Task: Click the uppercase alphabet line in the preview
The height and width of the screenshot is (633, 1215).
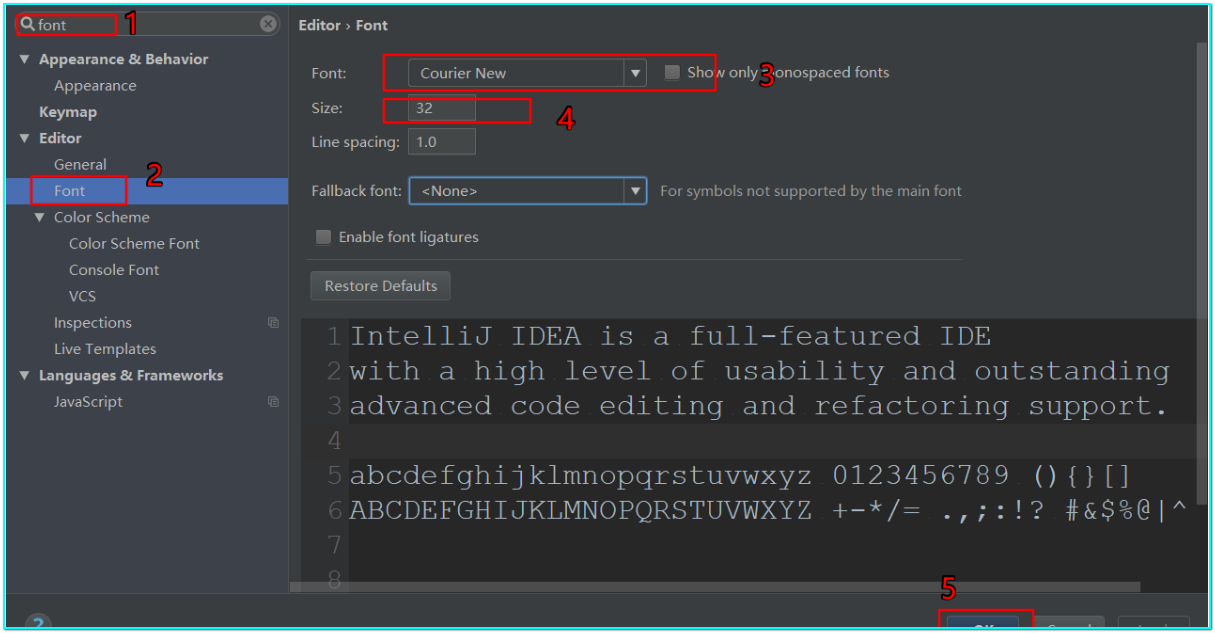Action: pos(768,511)
